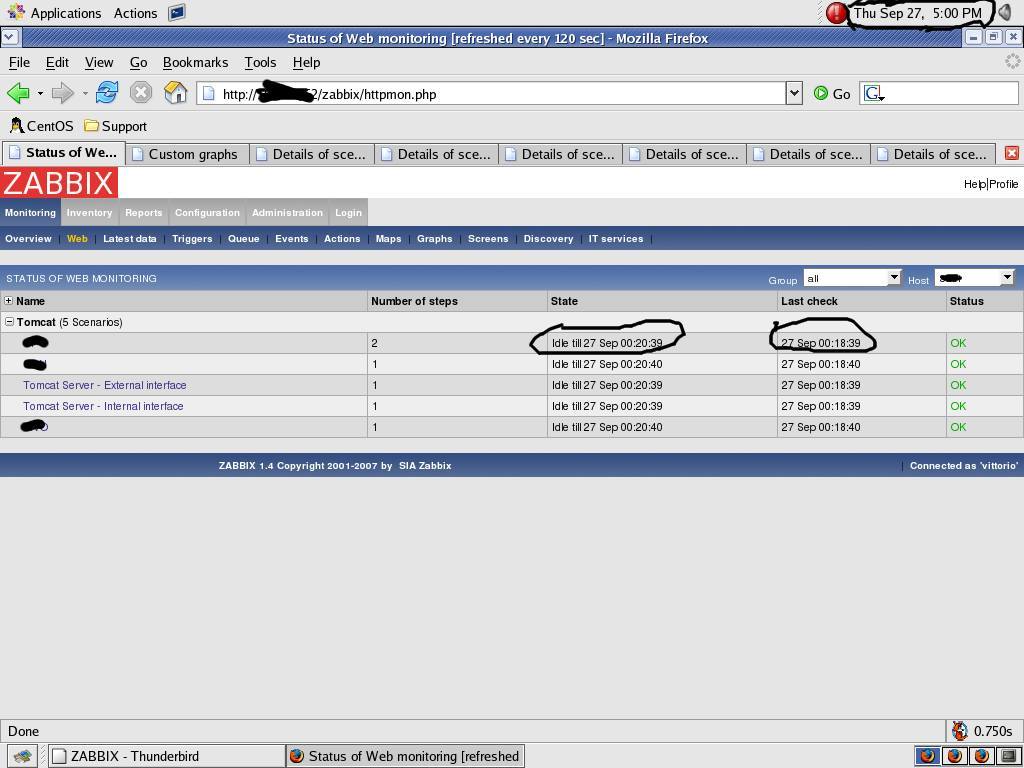Viewport: 1024px width, 768px height.
Task: Click the SIA Zabbix footer link
Action: click(x=424, y=466)
